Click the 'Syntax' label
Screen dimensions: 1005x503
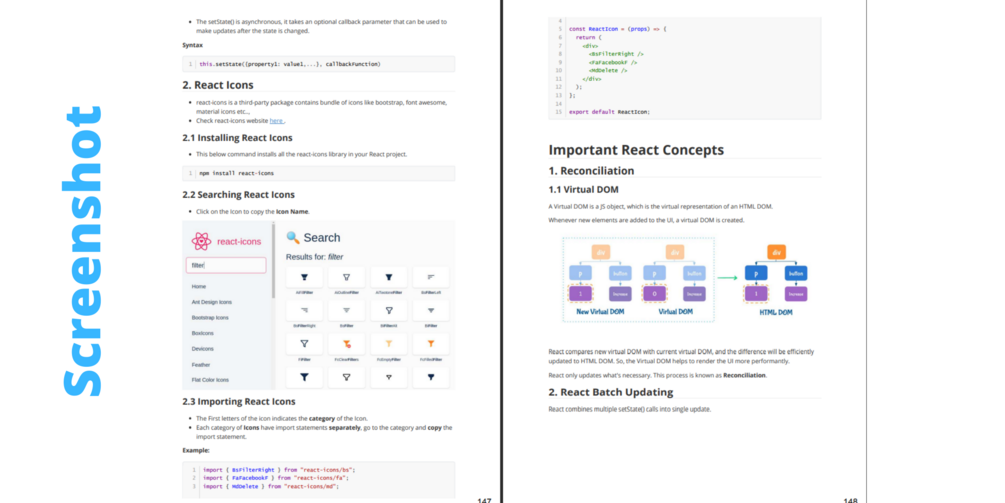tap(192, 45)
